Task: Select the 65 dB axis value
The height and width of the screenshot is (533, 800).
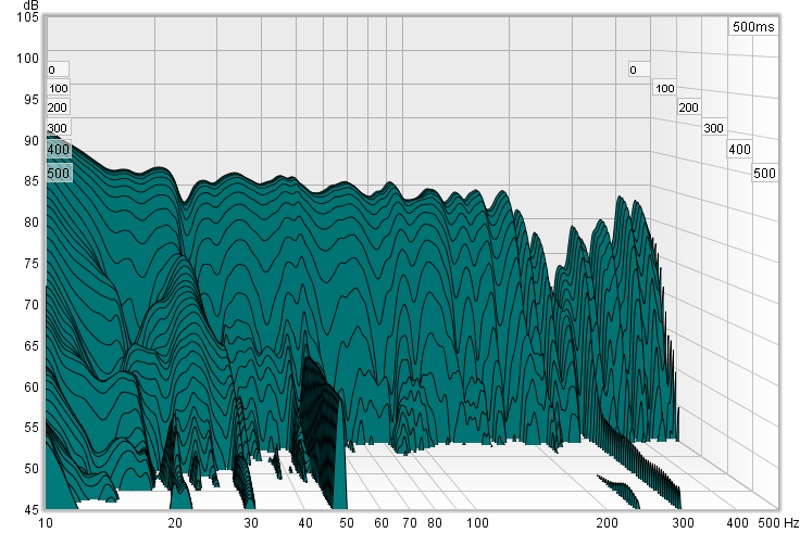Action: click(31, 346)
